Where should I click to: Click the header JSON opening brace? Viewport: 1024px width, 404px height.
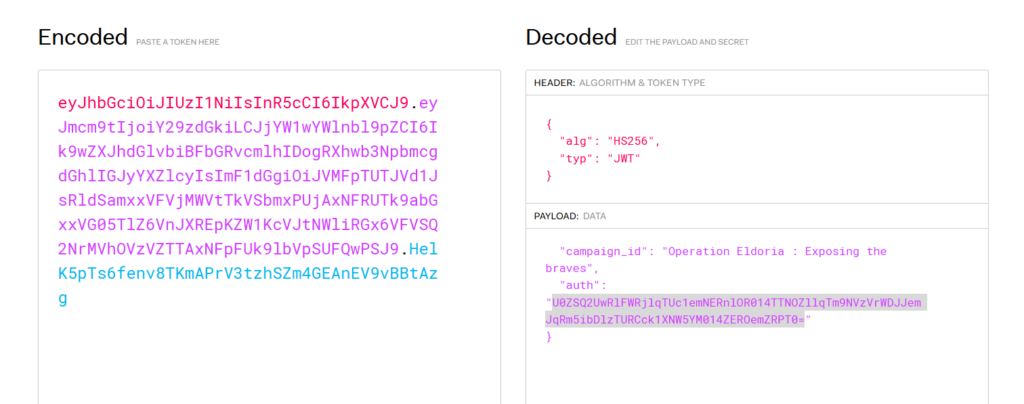click(549, 123)
